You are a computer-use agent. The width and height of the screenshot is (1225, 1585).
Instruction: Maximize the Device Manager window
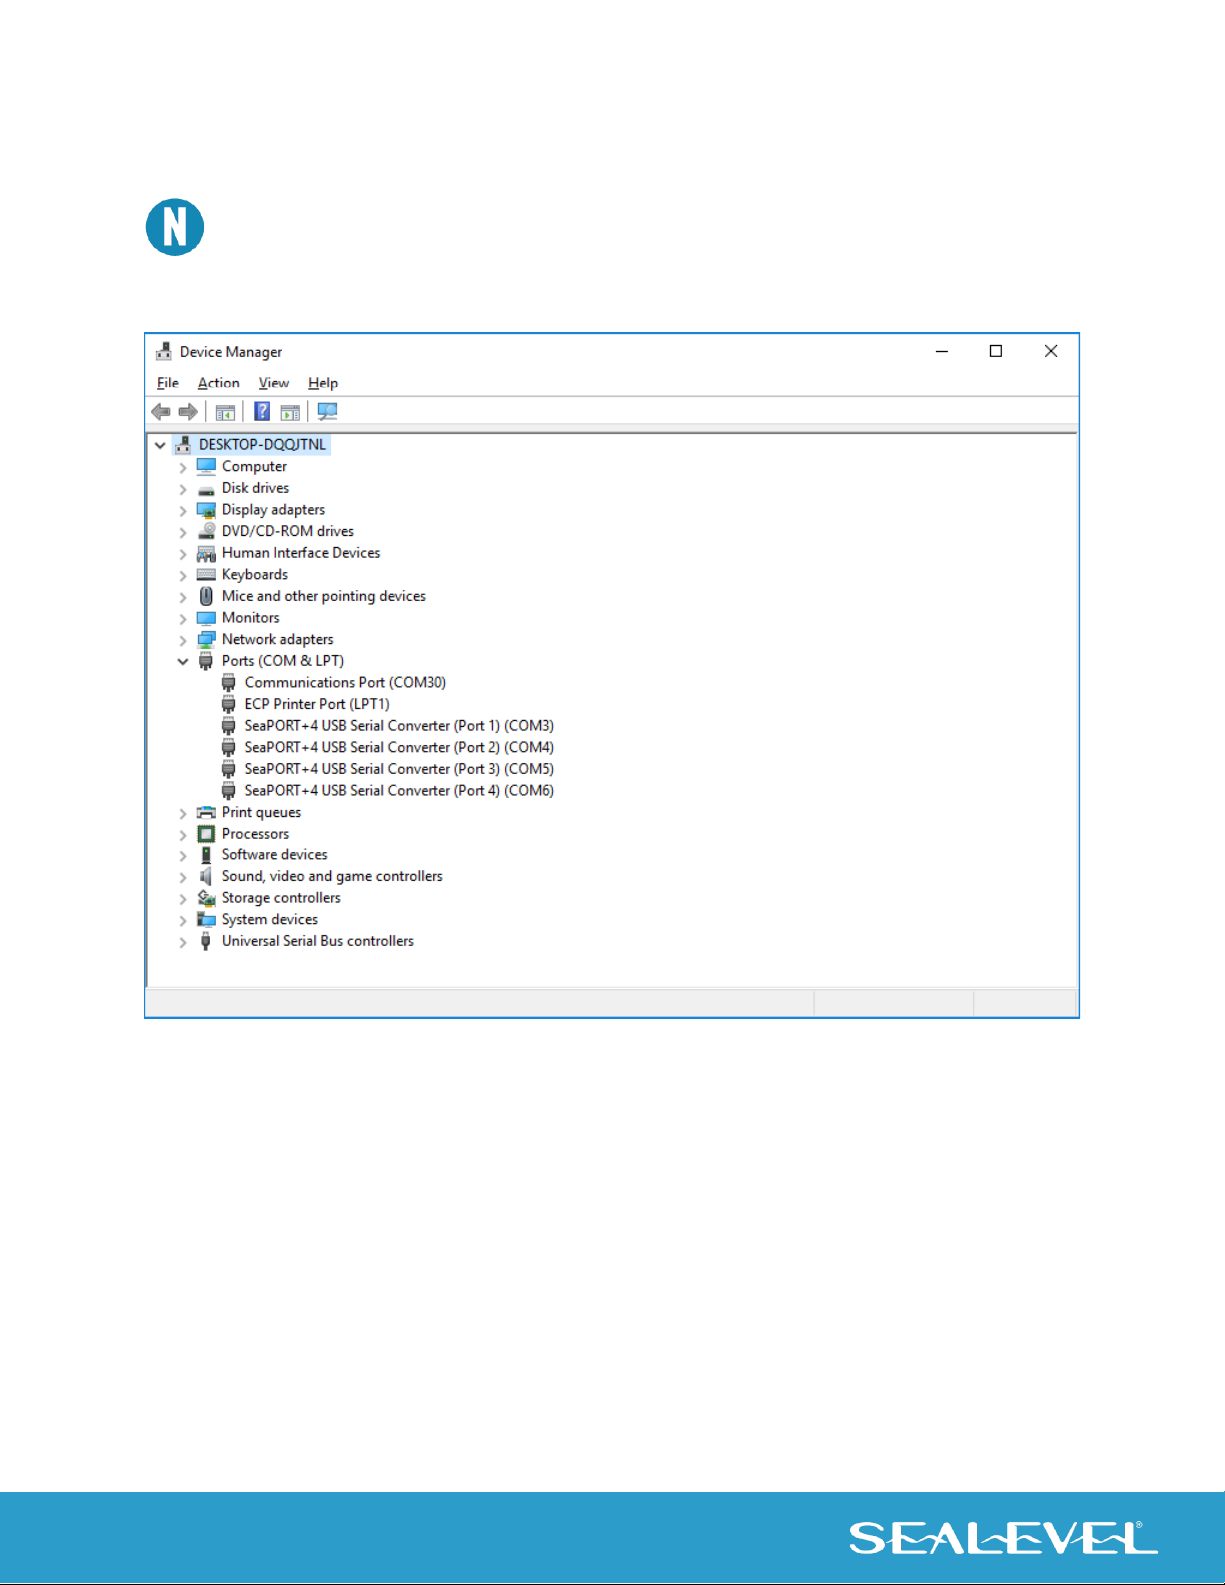[996, 351]
